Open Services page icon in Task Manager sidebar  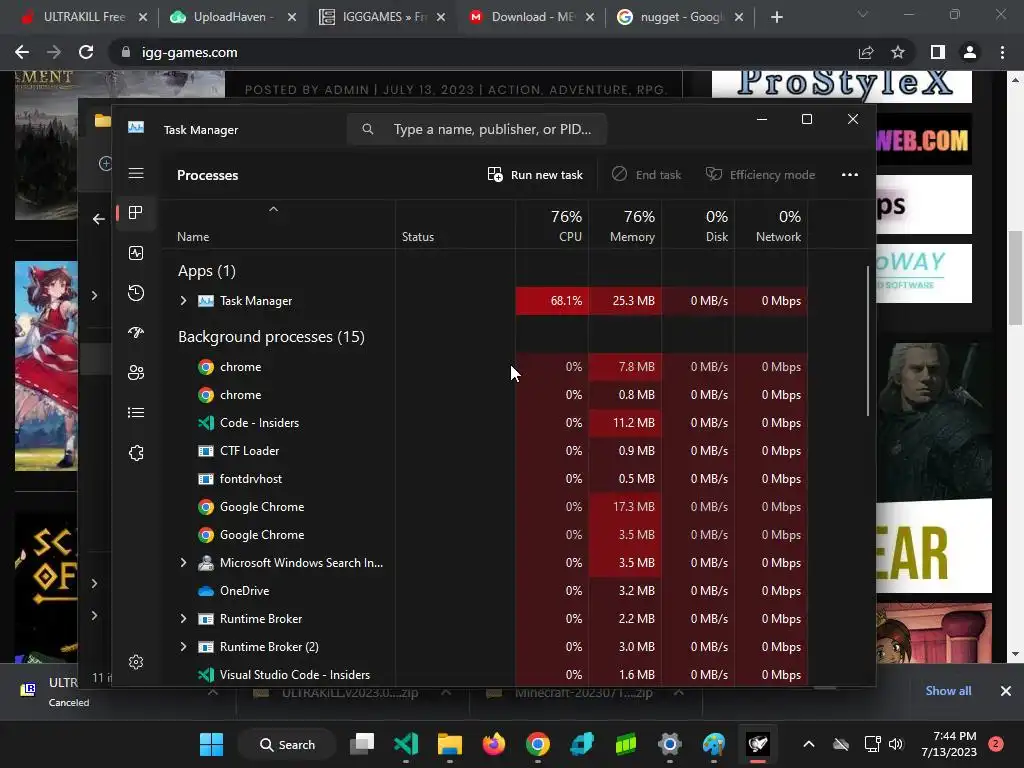pyautogui.click(x=136, y=453)
